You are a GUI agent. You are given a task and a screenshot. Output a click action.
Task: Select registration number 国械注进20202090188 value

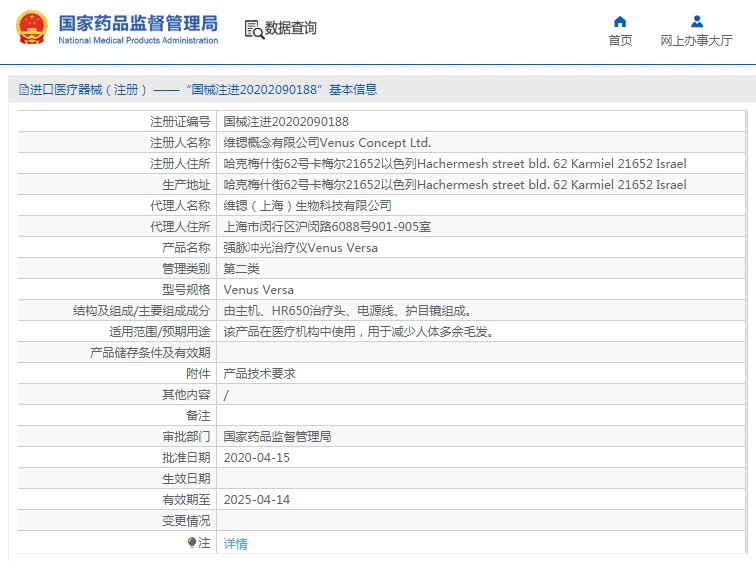point(286,121)
